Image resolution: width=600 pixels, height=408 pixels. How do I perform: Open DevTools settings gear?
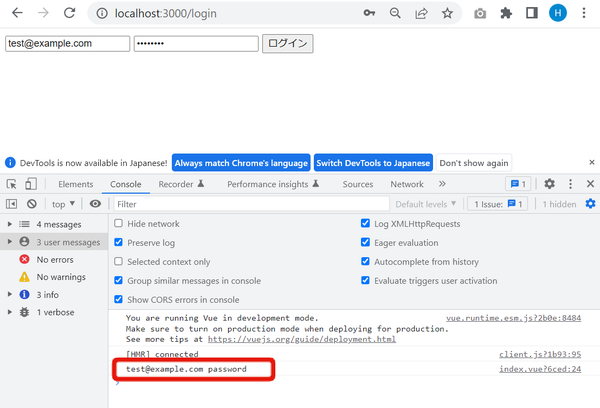click(x=549, y=184)
